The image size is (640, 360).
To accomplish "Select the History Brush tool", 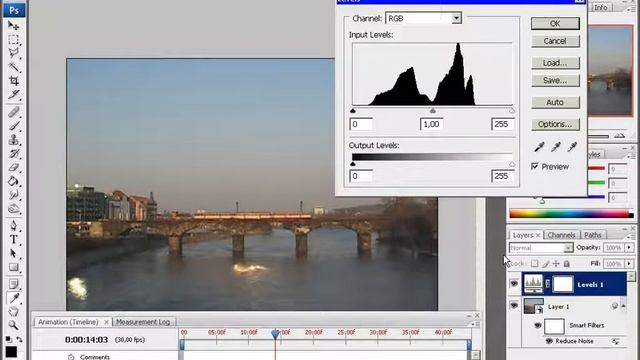I will coord(13,153).
